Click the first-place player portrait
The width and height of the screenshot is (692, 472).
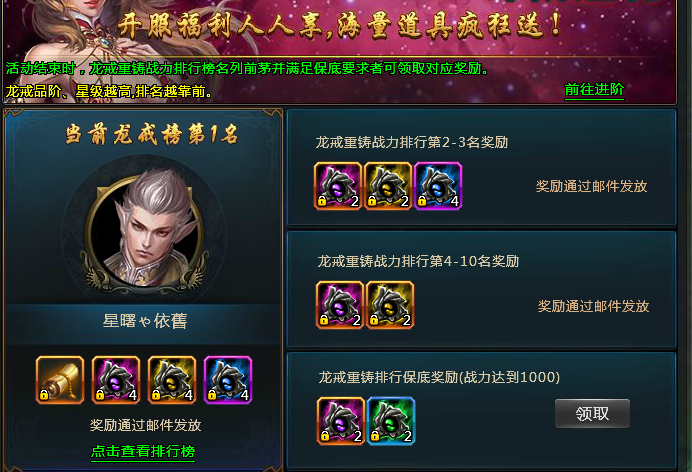(144, 229)
